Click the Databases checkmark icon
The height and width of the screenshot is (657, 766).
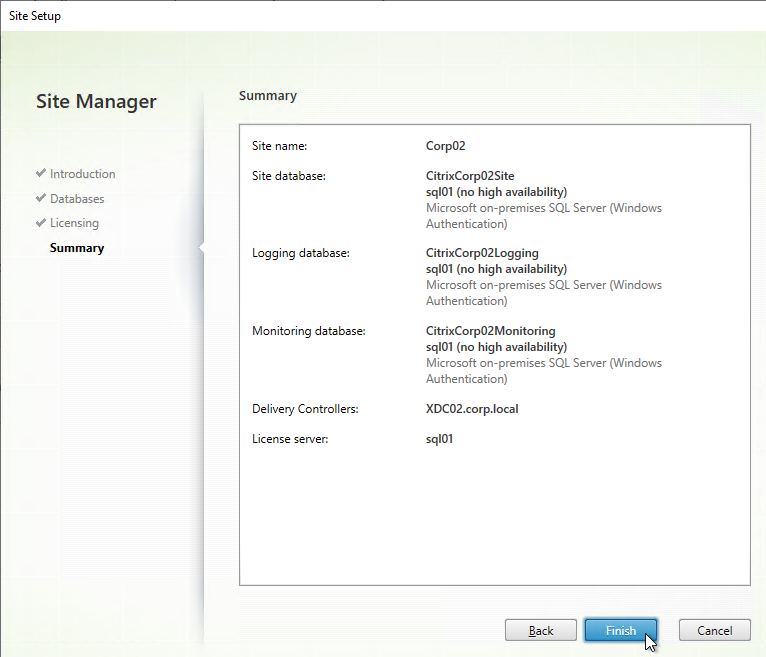(x=41, y=198)
